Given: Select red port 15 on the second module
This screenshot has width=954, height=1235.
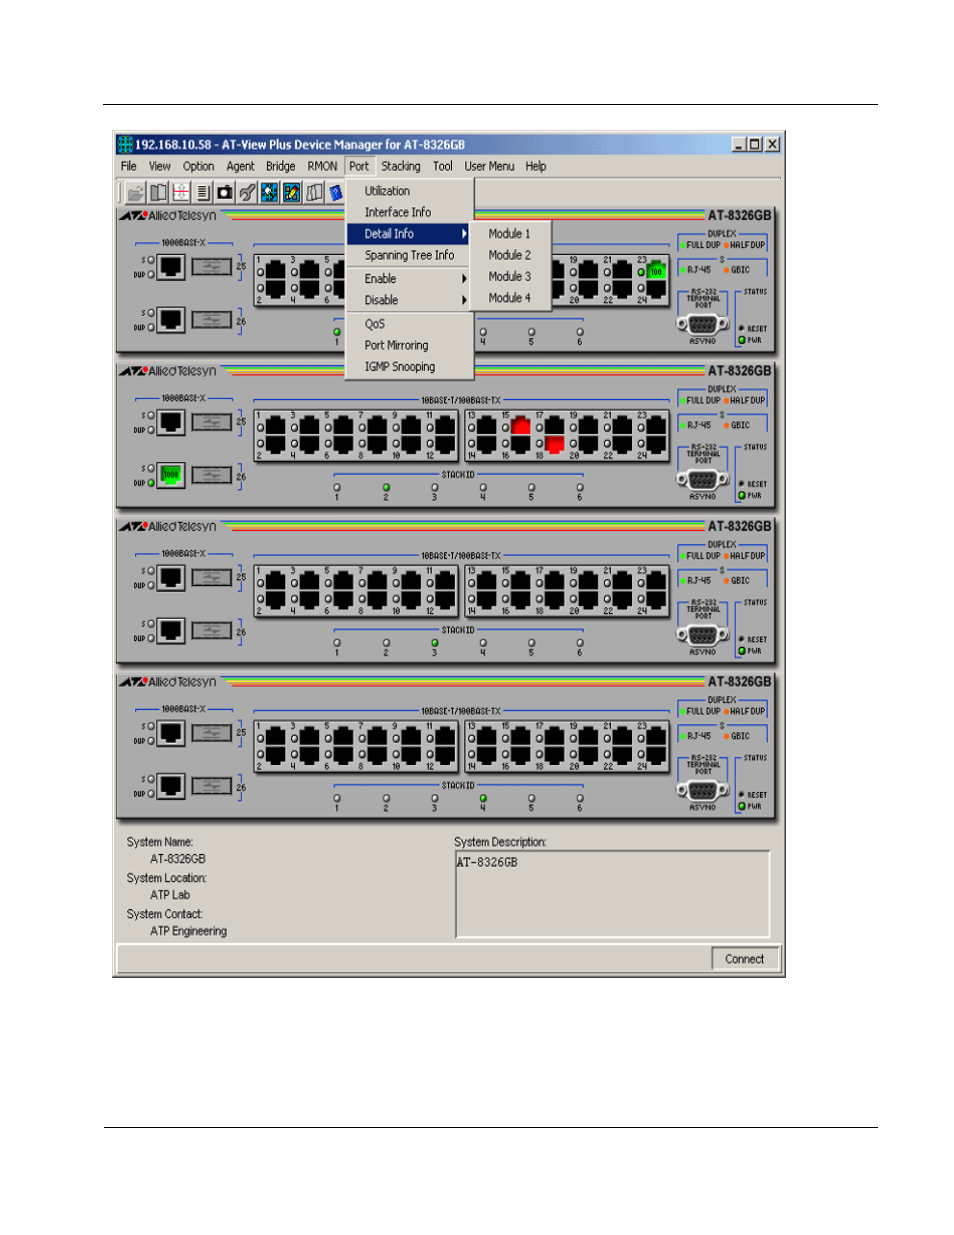Looking at the screenshot, I should point(521,426).
